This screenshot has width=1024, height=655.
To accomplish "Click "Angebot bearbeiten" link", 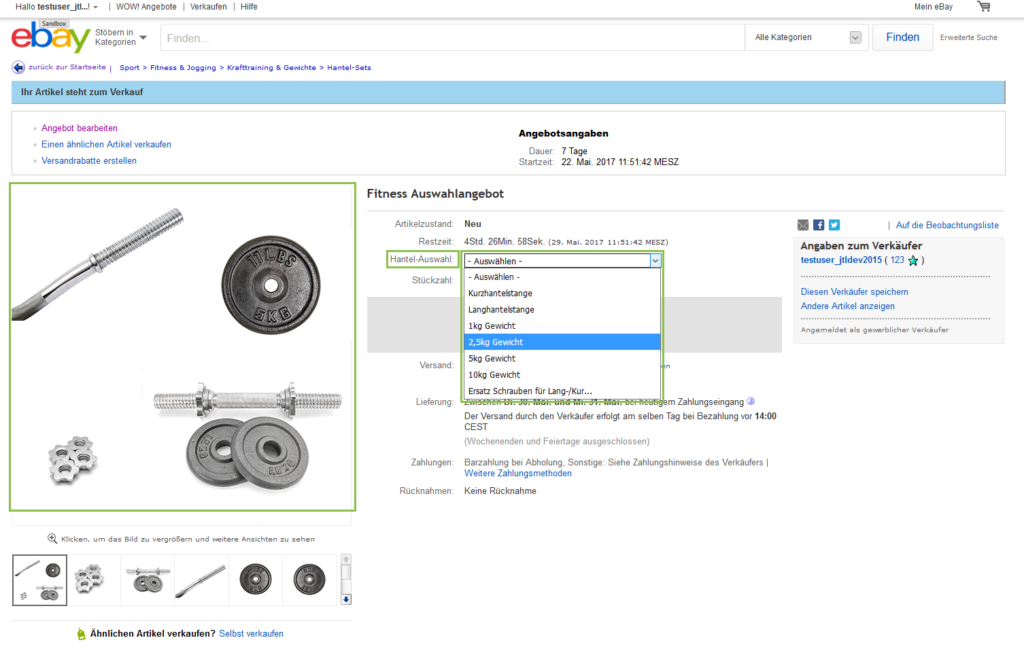I will (x=79, y=128).
